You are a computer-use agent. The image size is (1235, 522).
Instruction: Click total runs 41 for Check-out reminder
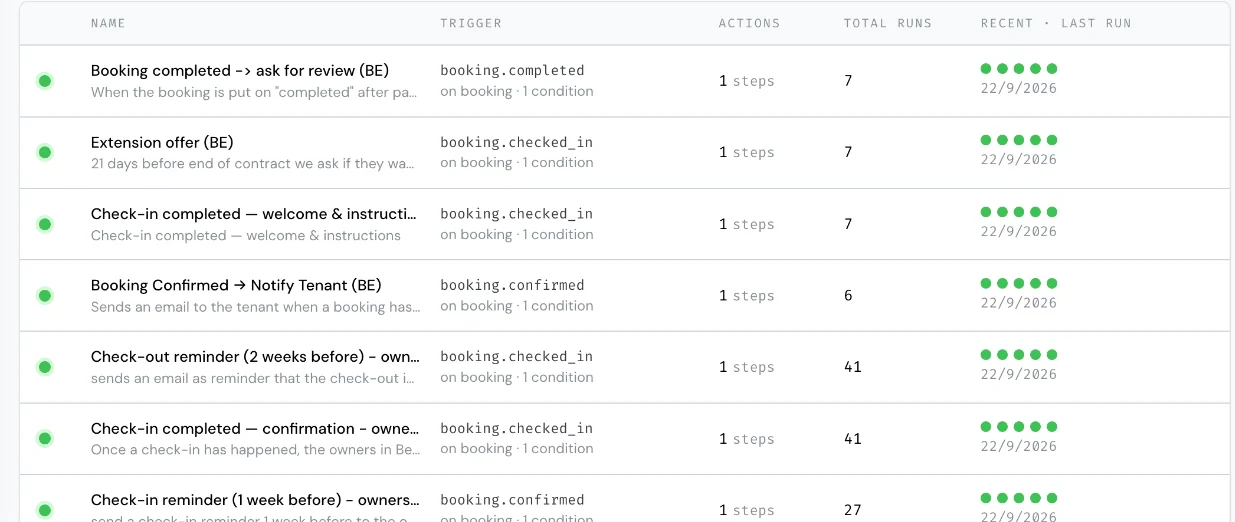[x=852, y=367]
